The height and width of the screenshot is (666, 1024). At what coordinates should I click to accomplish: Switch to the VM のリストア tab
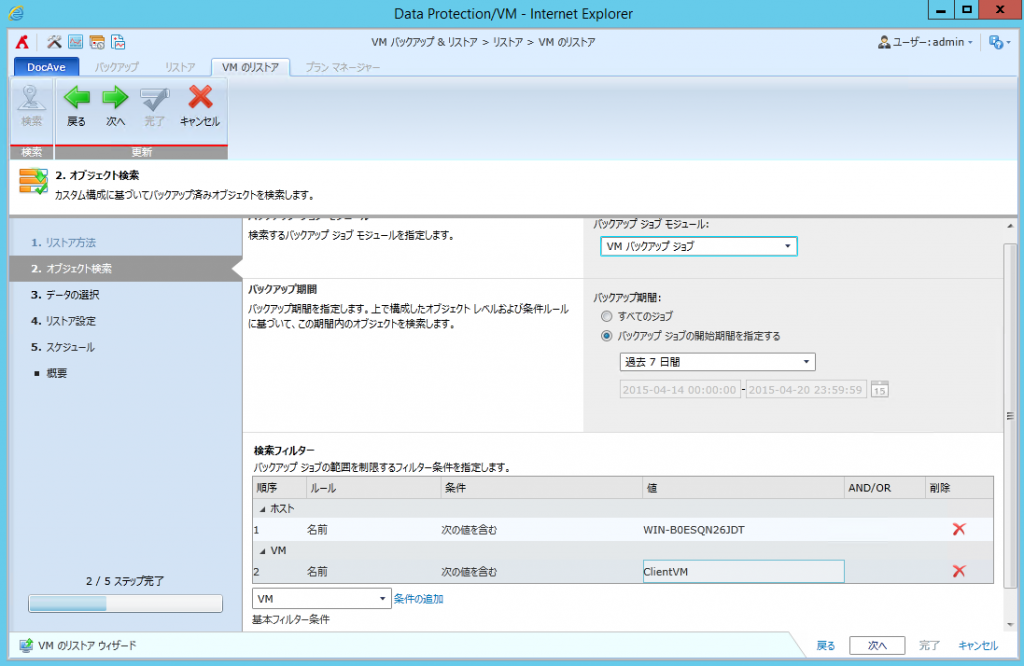click(x=250, y=67)
